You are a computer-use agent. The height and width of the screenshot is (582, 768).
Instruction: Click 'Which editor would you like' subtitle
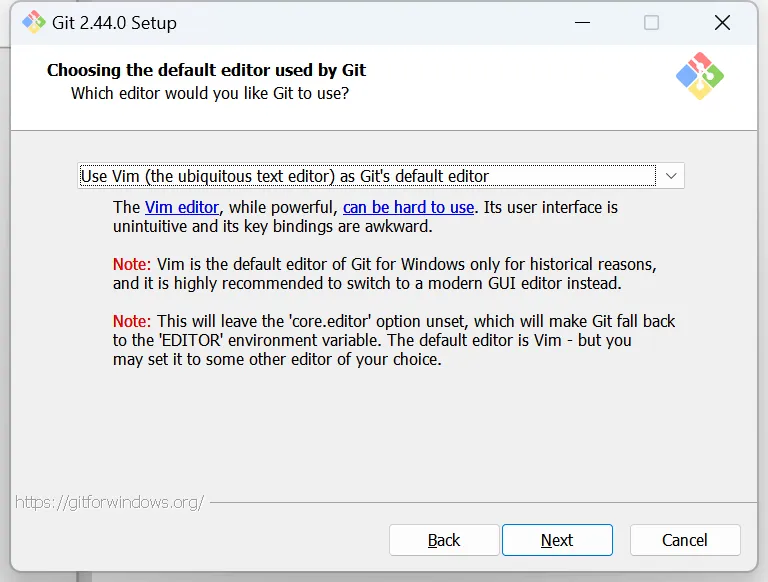(x=210, y=93)
